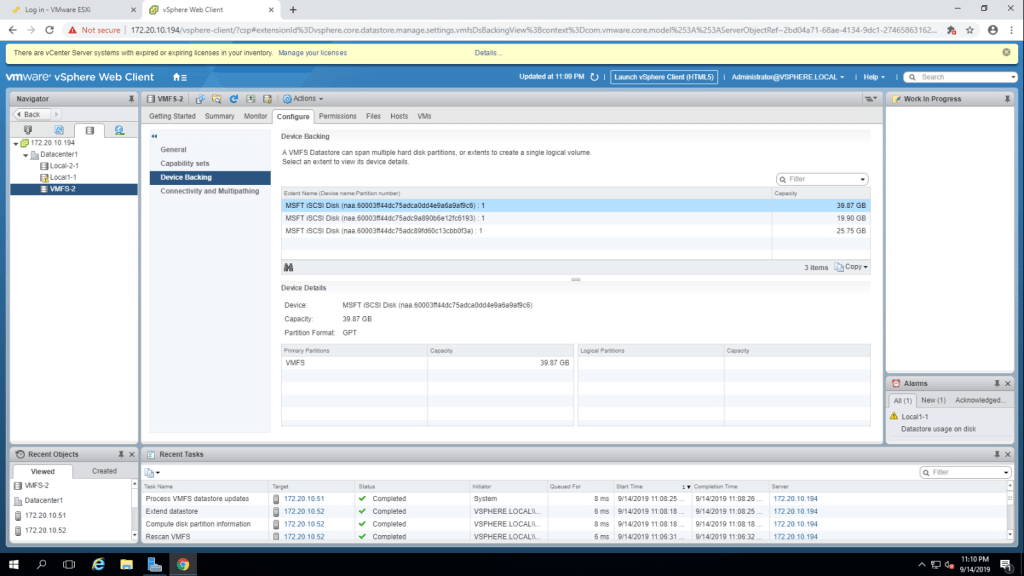
Task: Switch navigator to Hosts and Clusters view
Action: 28,130
